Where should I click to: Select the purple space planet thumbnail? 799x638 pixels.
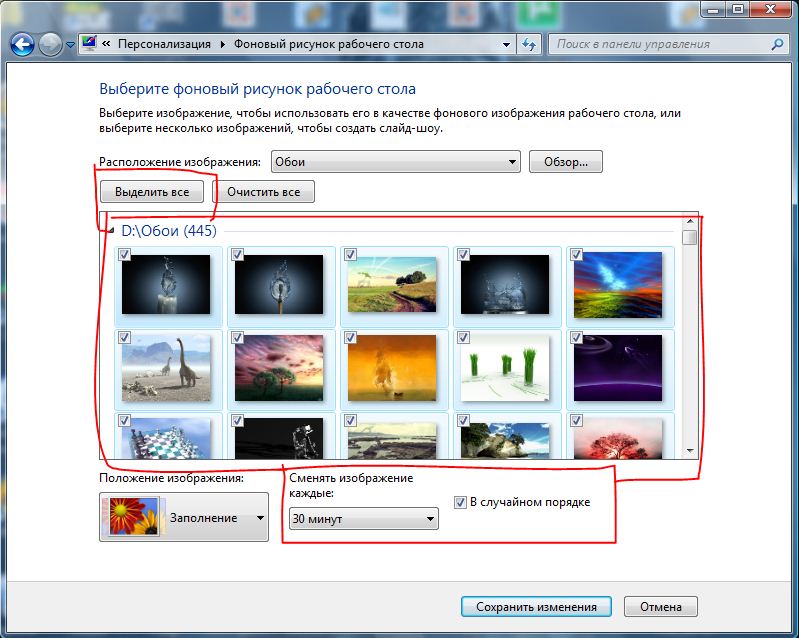(x=618, y=368)
